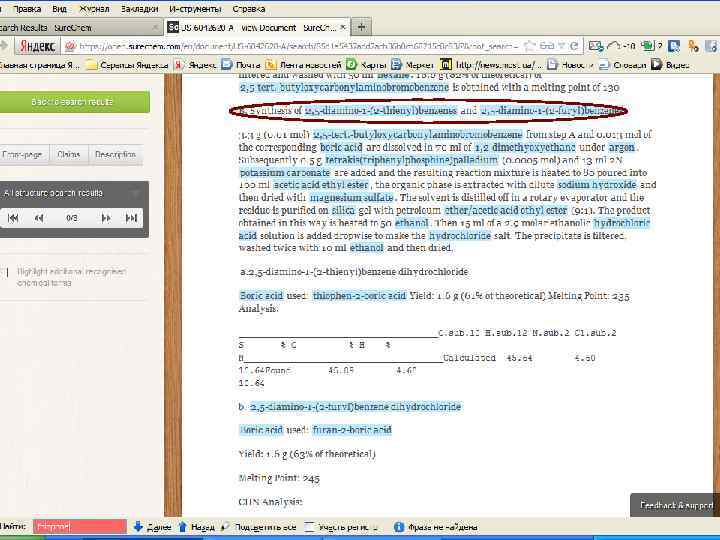Click highlighted term furan-2-boric acid
The width and height of the screenshot is (720, 540).
tap(352, 430)
